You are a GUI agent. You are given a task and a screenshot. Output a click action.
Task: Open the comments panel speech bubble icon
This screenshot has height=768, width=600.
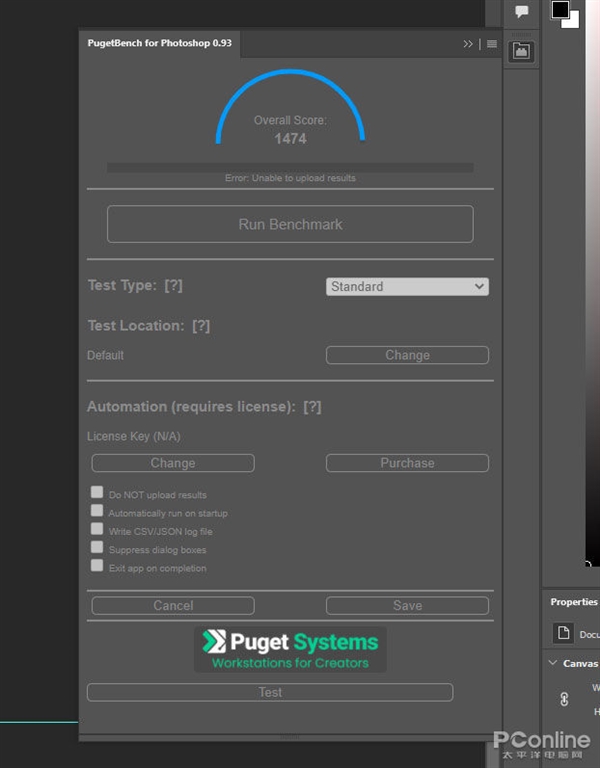[x=522, y=11]
